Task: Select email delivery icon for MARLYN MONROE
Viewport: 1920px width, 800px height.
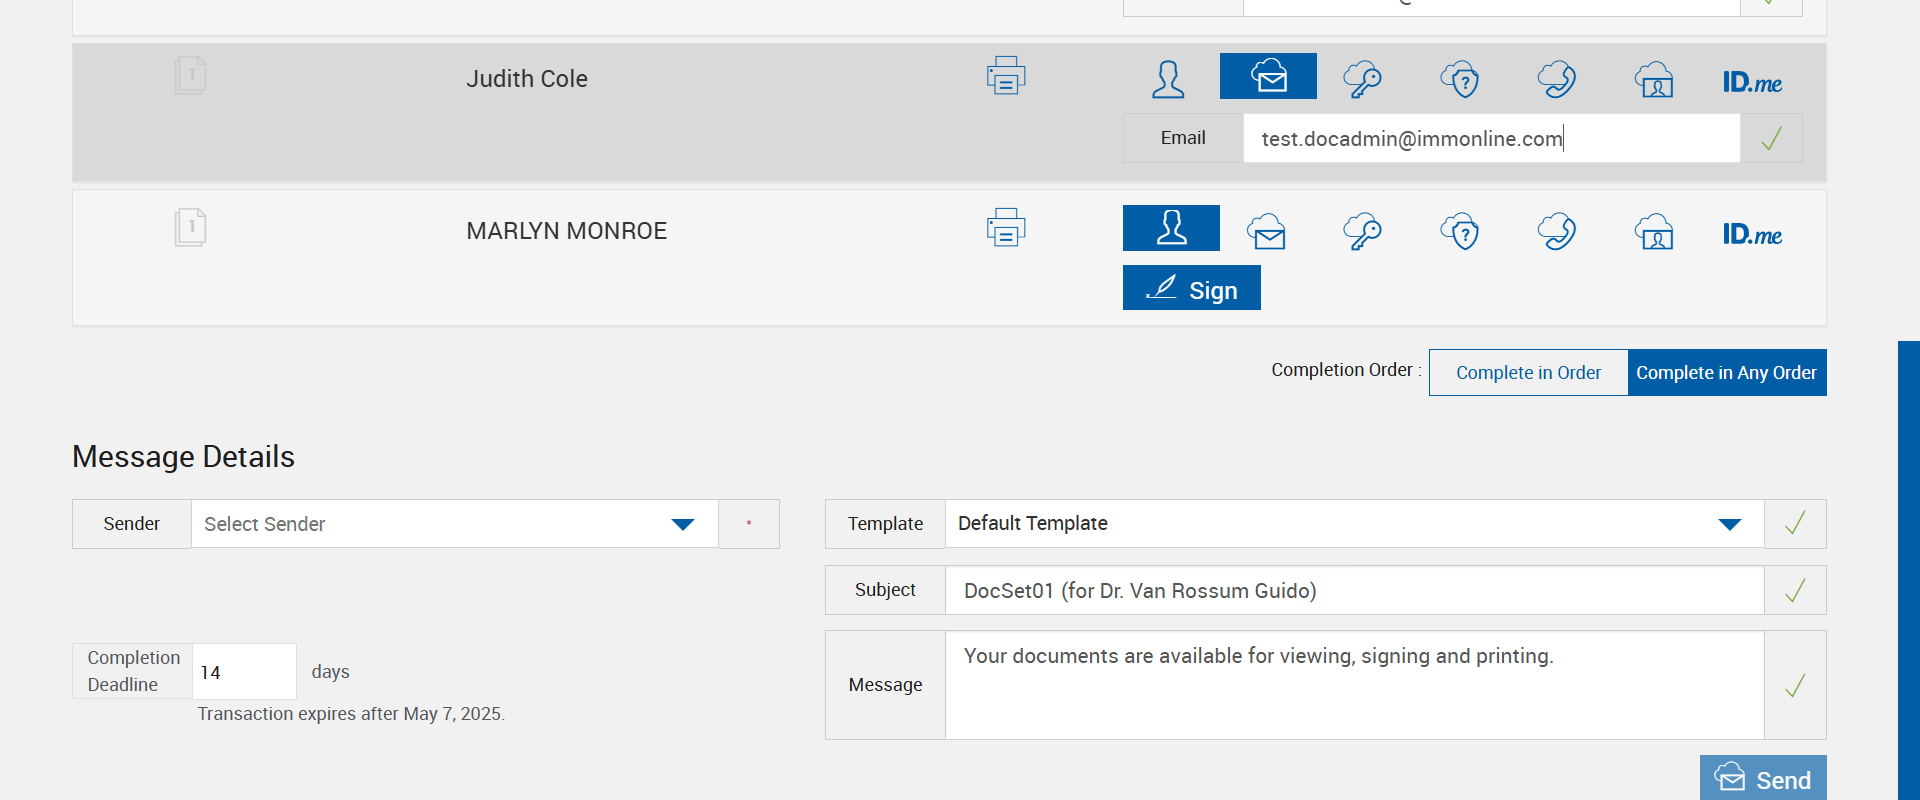Action: point(1267,232)
